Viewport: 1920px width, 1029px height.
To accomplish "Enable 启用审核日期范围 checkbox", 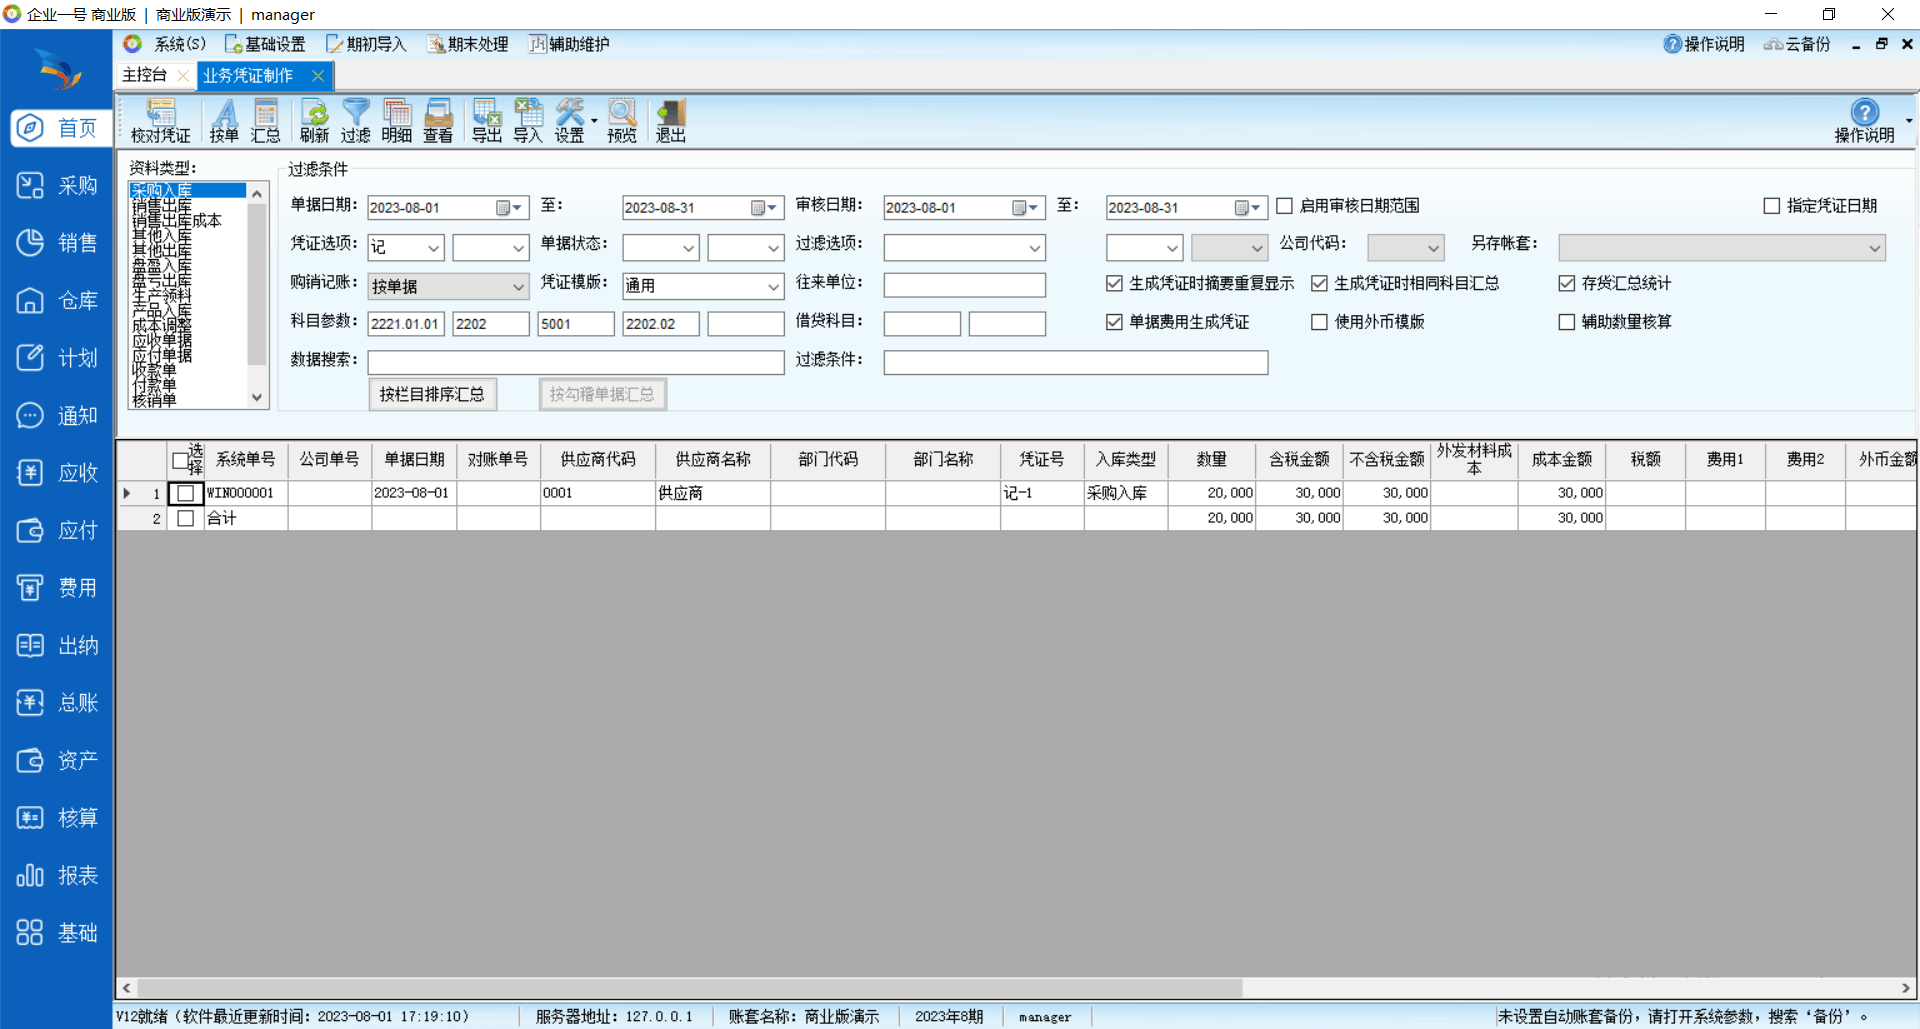I will coord(1285,206).
